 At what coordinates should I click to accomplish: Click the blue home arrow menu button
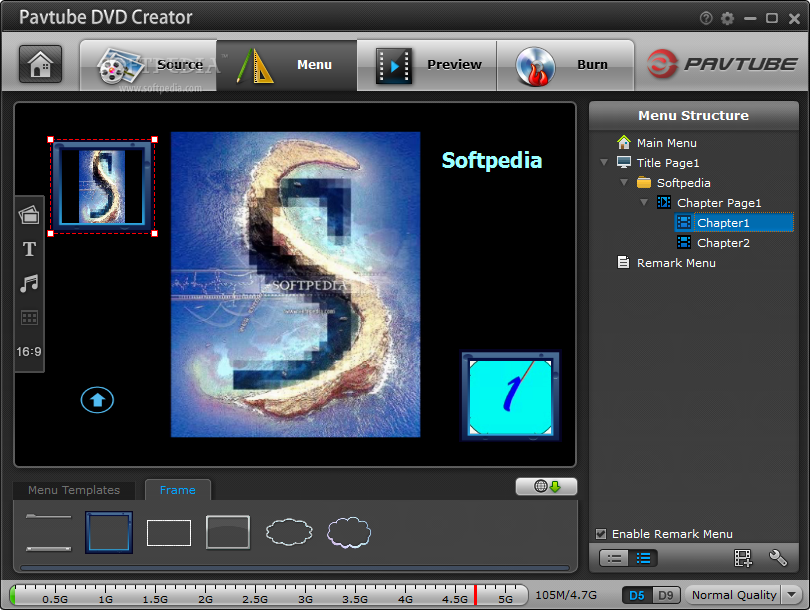[97, 400]
